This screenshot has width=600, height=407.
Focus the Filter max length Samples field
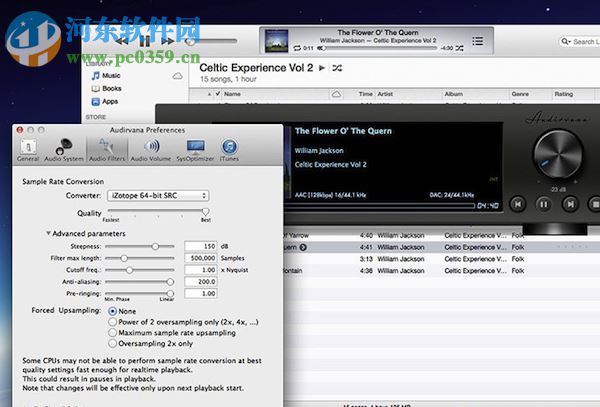[x=201, y=258]
